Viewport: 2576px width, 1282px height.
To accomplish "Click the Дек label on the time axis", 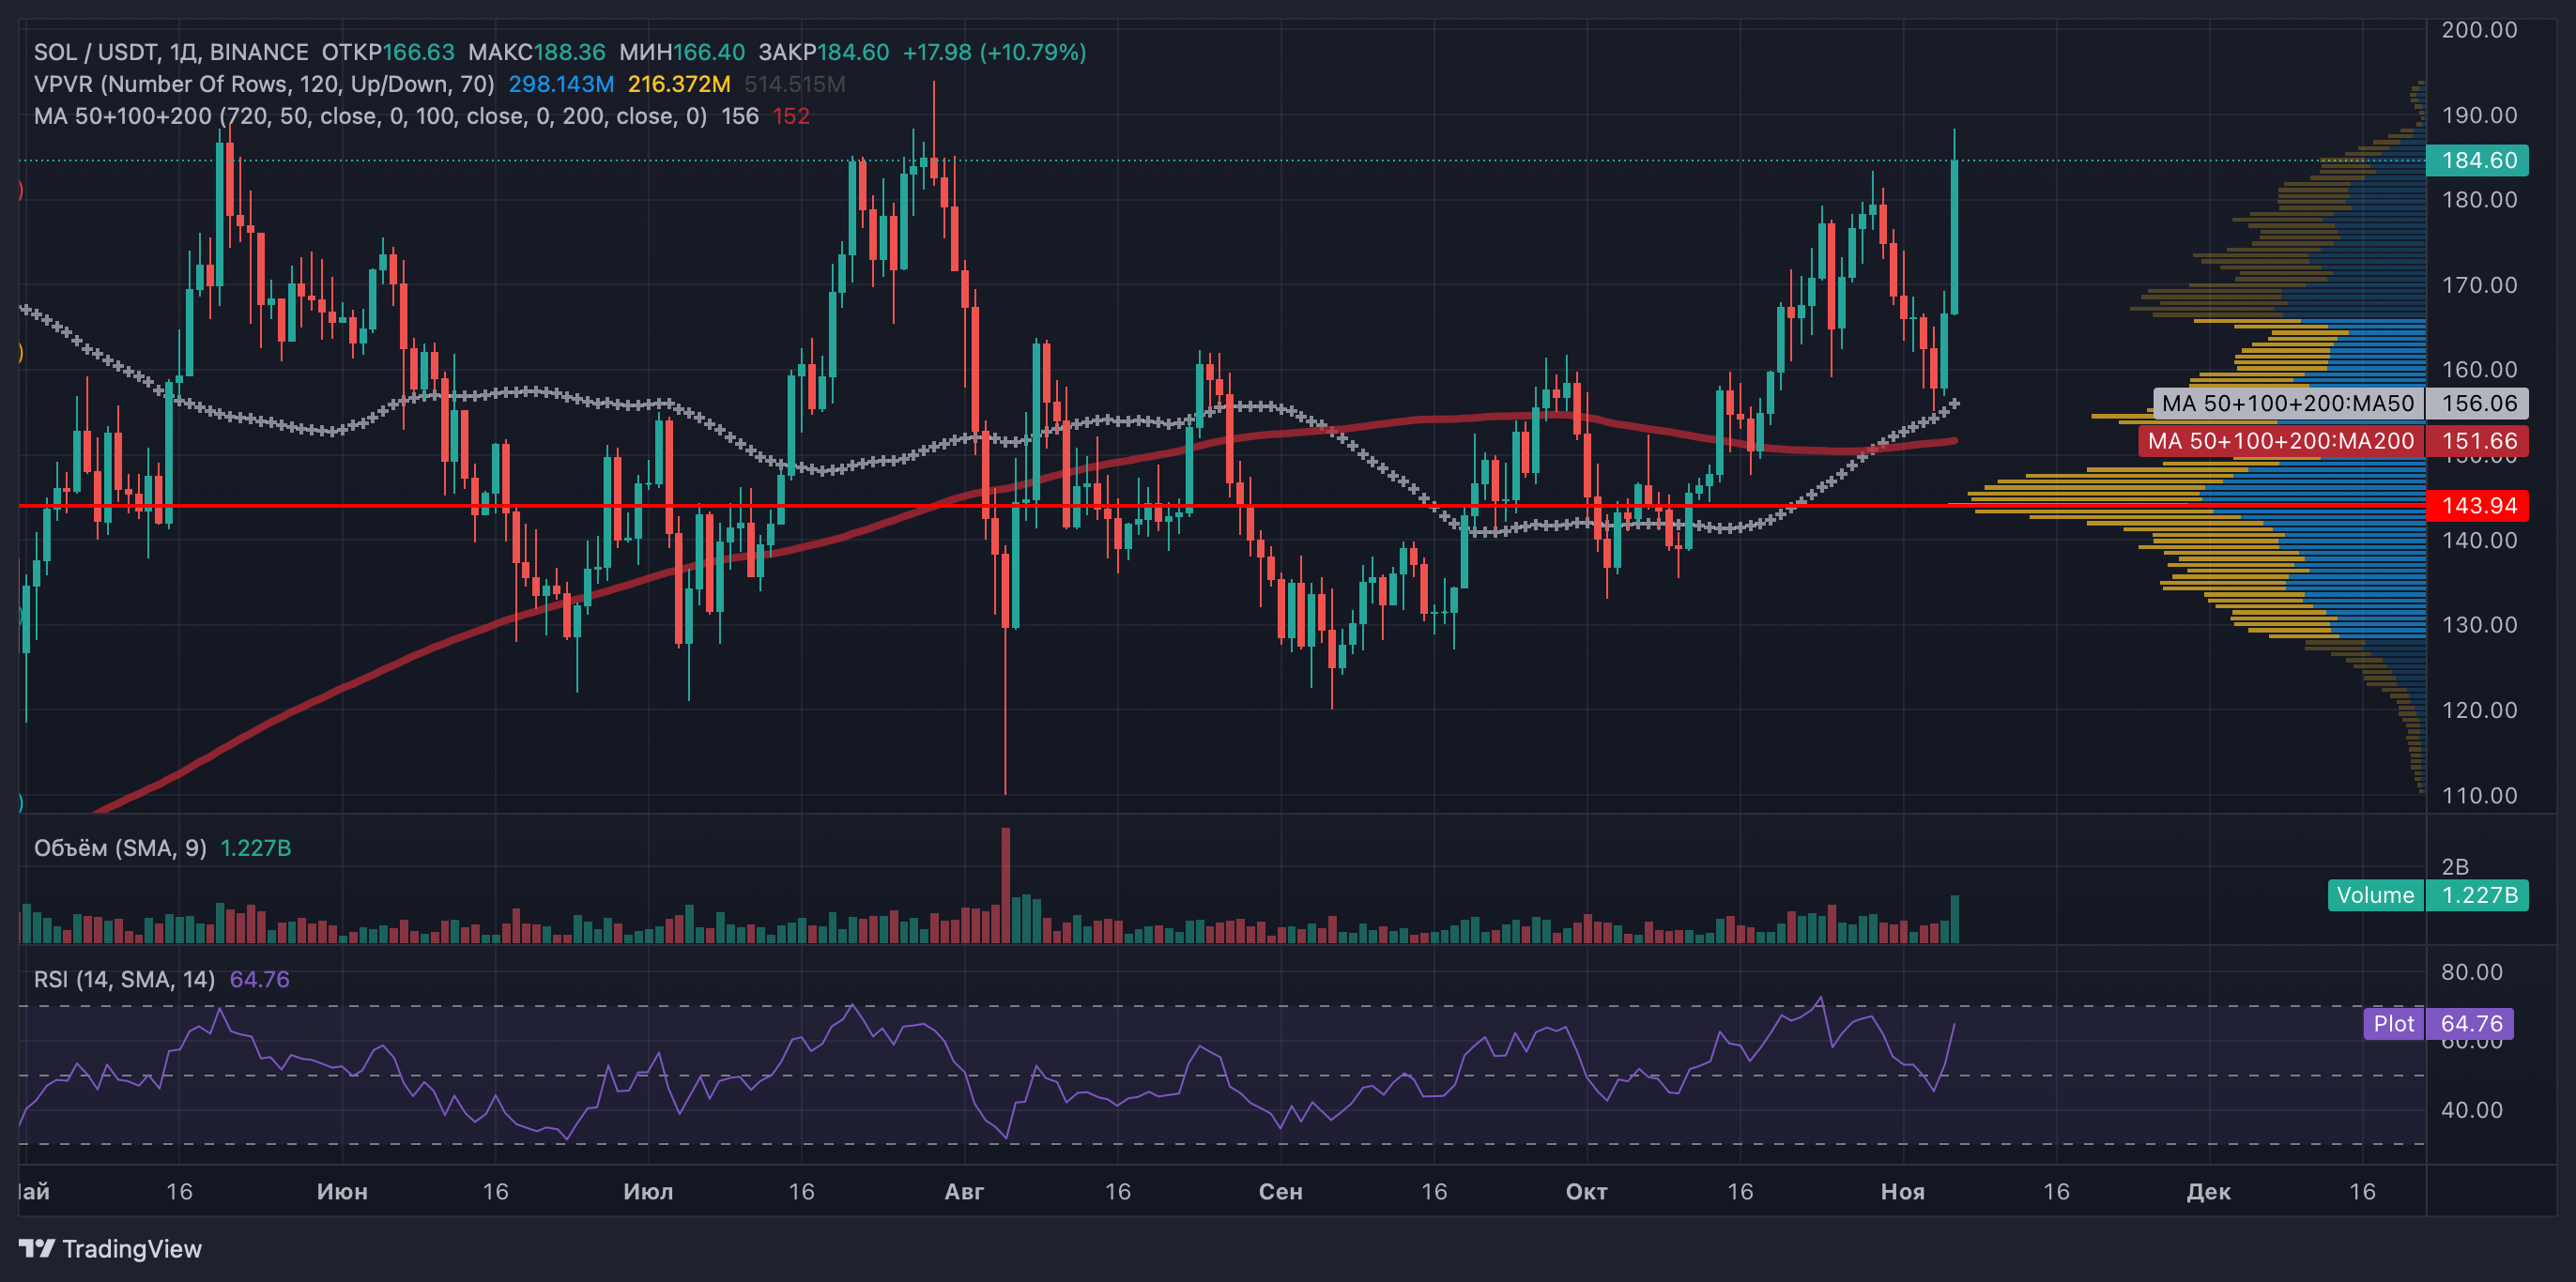I will [2208, 1191].
